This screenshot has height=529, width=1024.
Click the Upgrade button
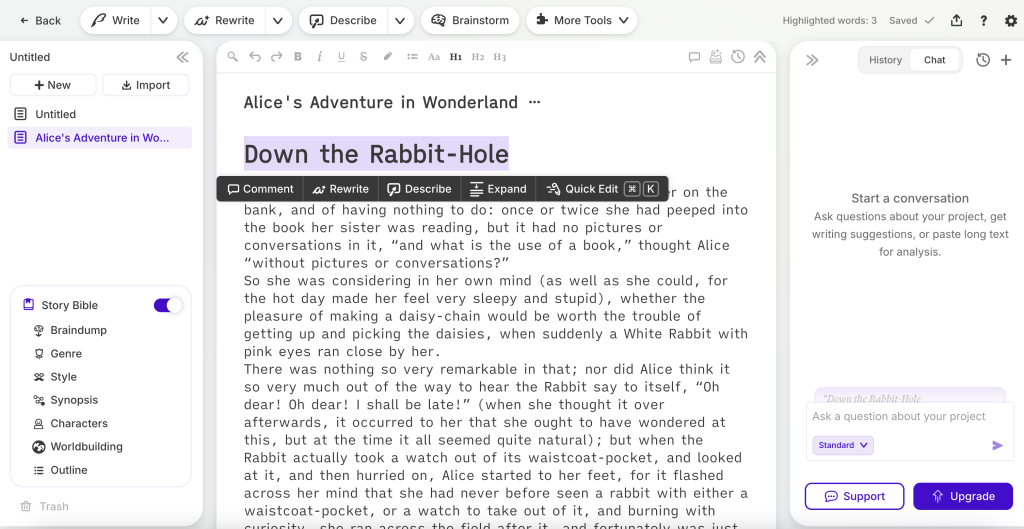coord(963,496)
